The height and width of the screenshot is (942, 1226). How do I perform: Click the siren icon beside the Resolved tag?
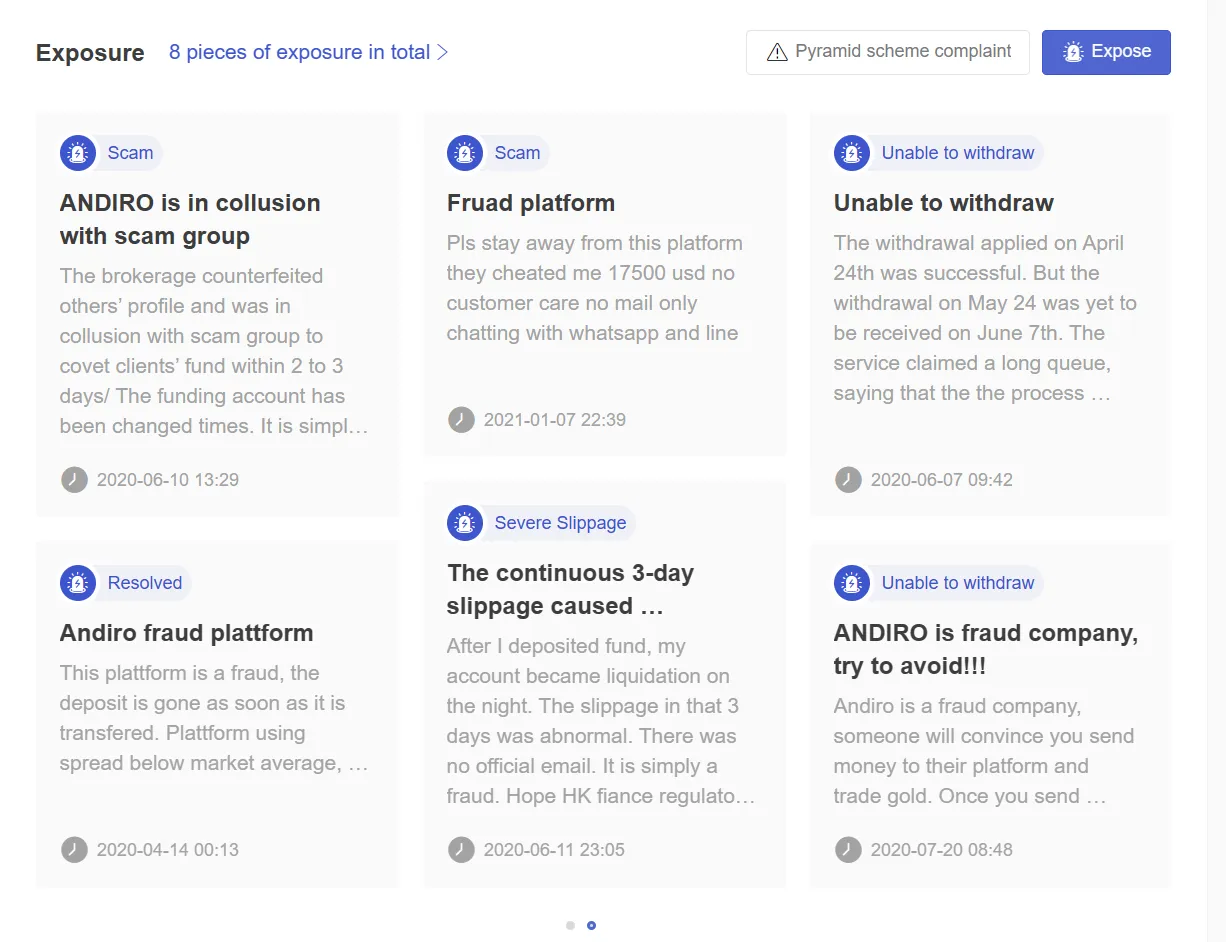(78, 583)
